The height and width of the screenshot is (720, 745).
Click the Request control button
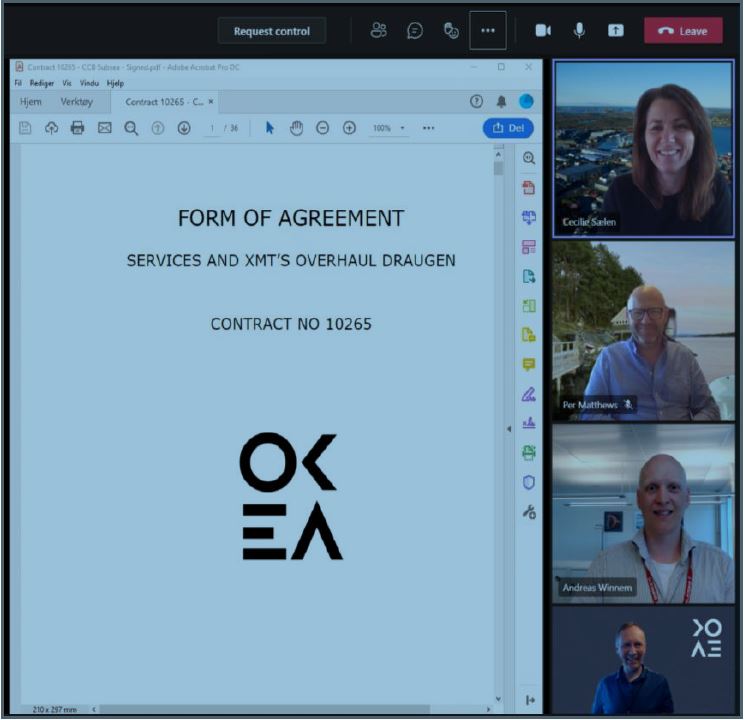coord(271,31)
